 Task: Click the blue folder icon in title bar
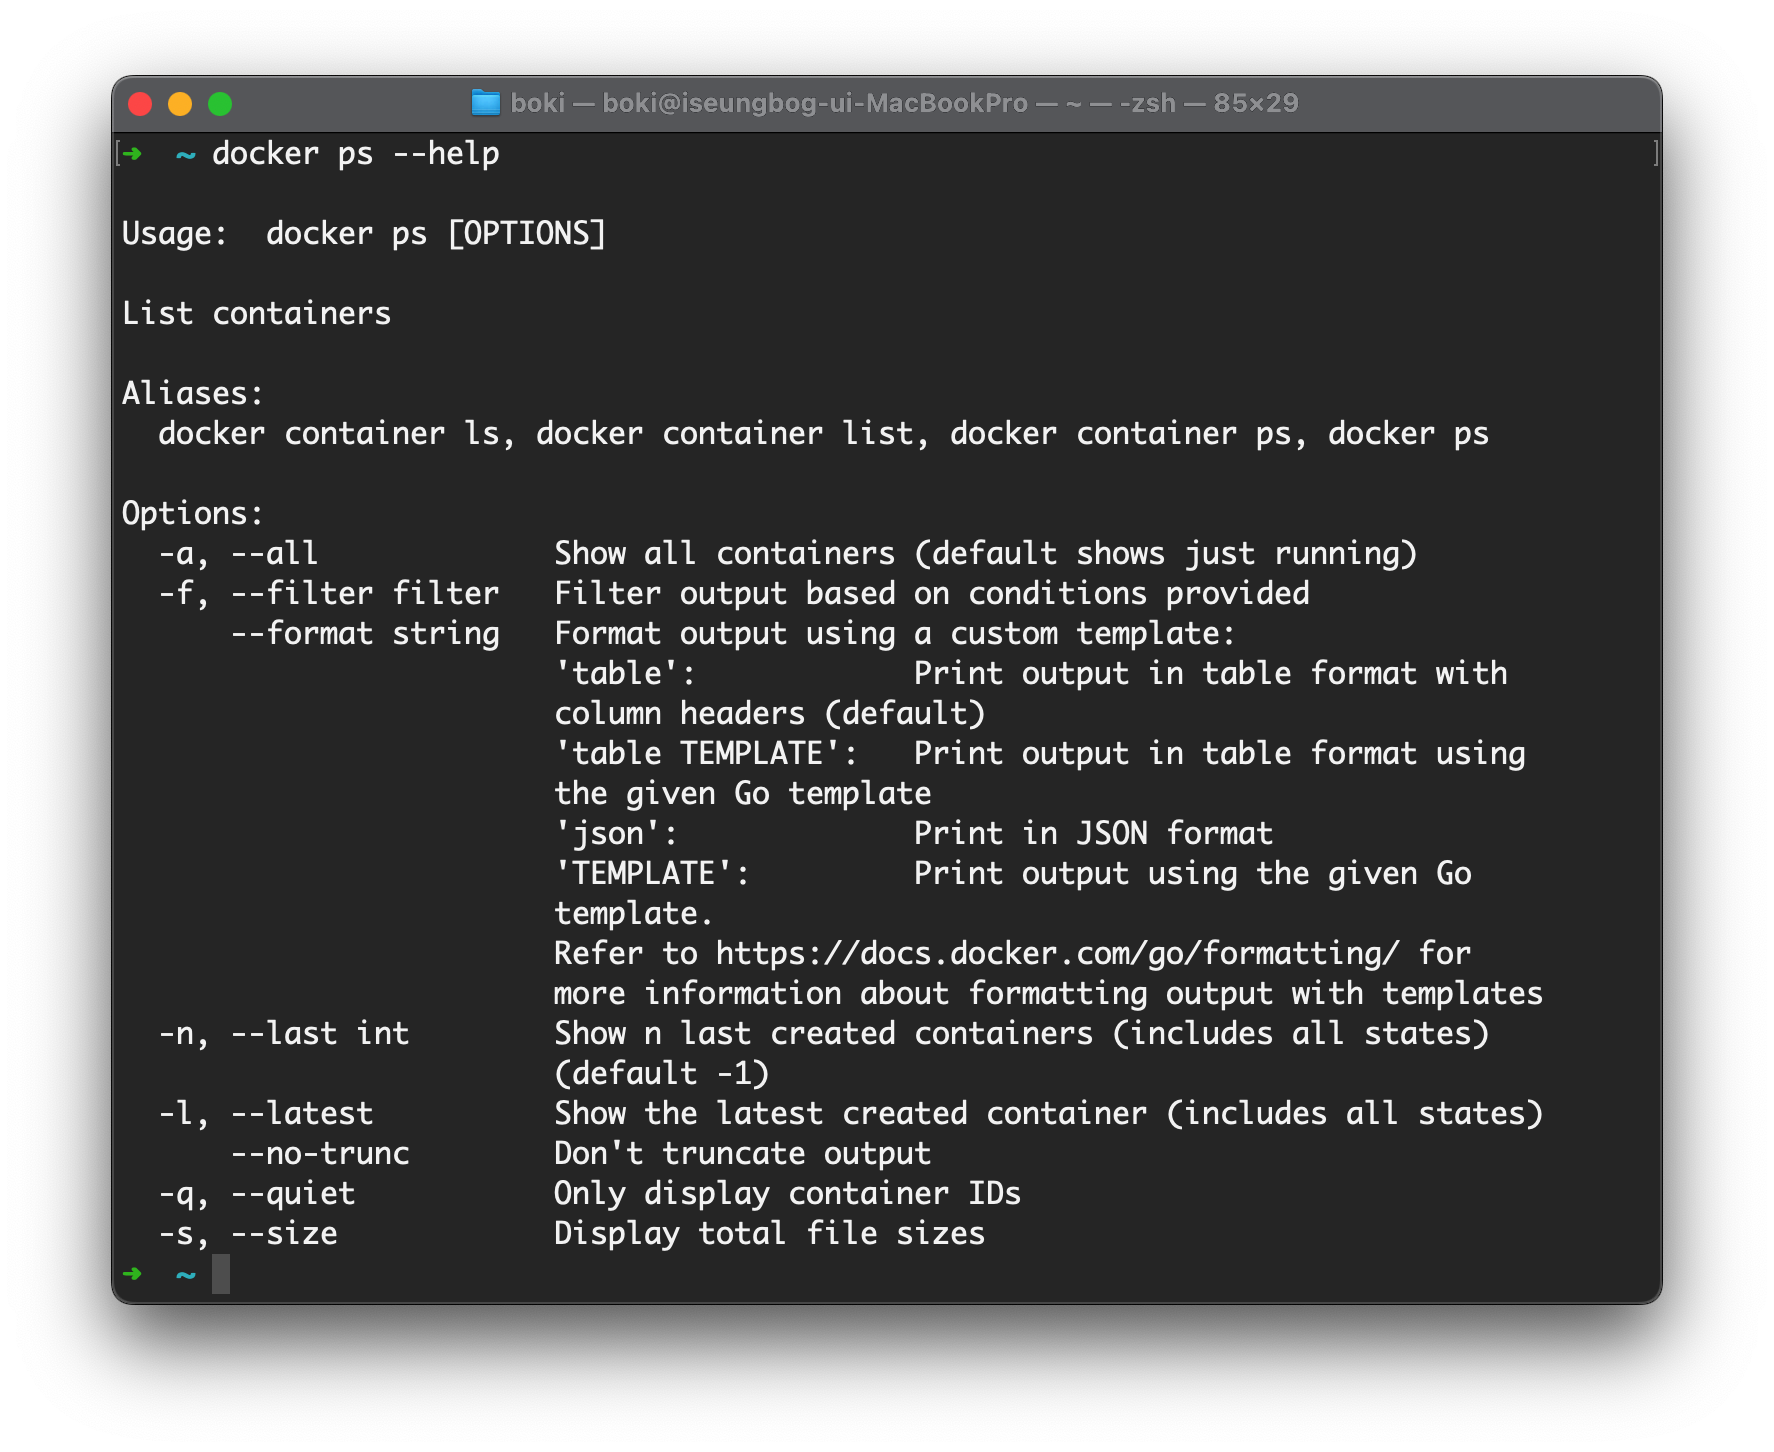[485, 103]
